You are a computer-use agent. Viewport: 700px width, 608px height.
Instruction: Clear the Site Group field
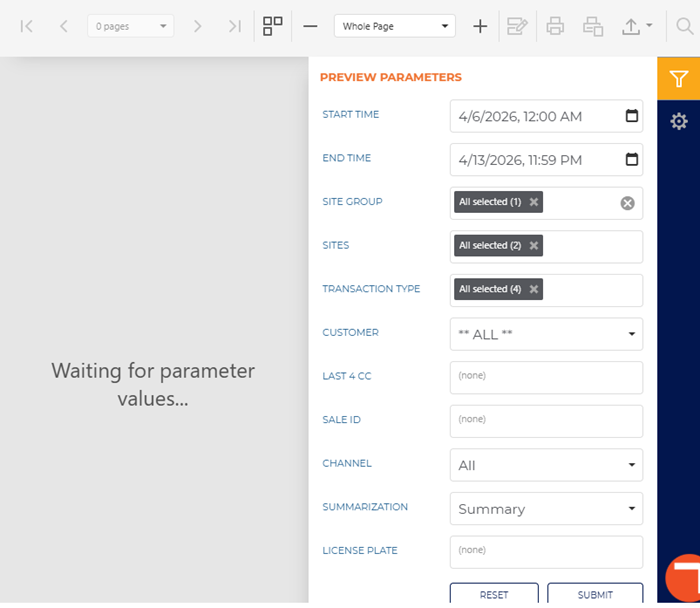627,203
